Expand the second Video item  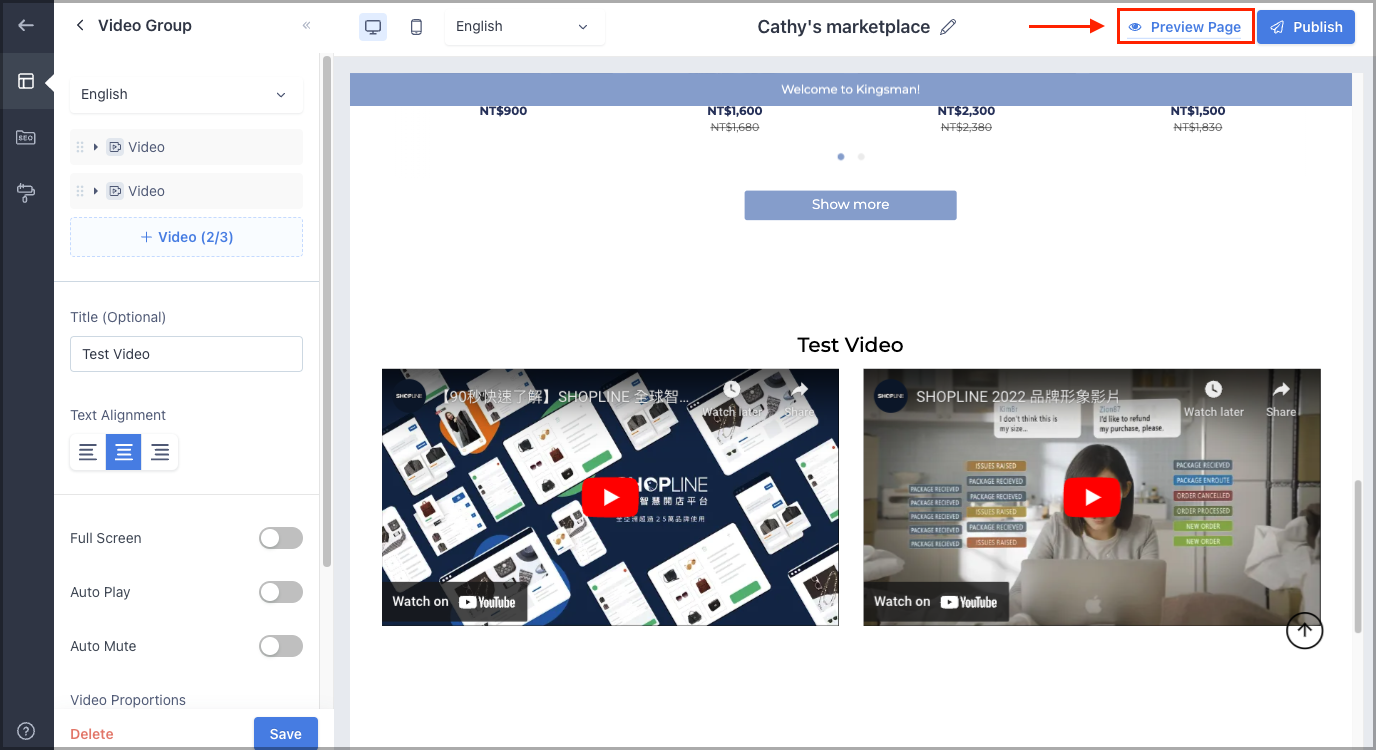coord(95,191)
